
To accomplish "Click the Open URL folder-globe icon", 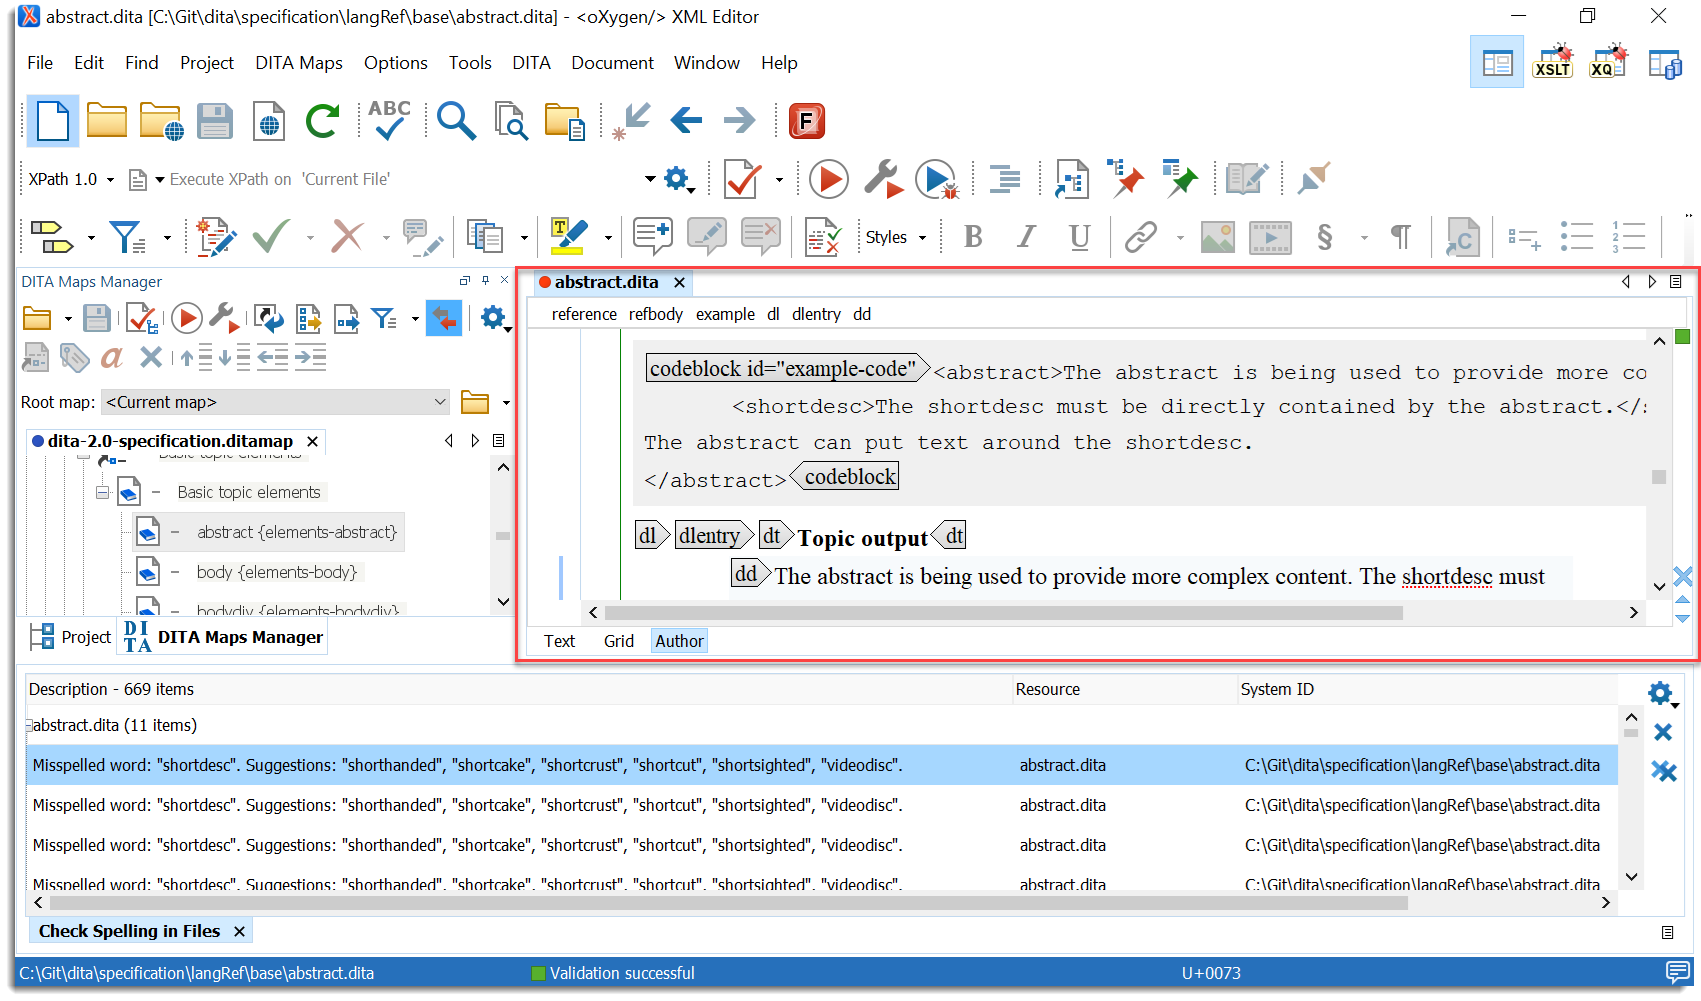I will pyautogui.click(x=161, y=121).
